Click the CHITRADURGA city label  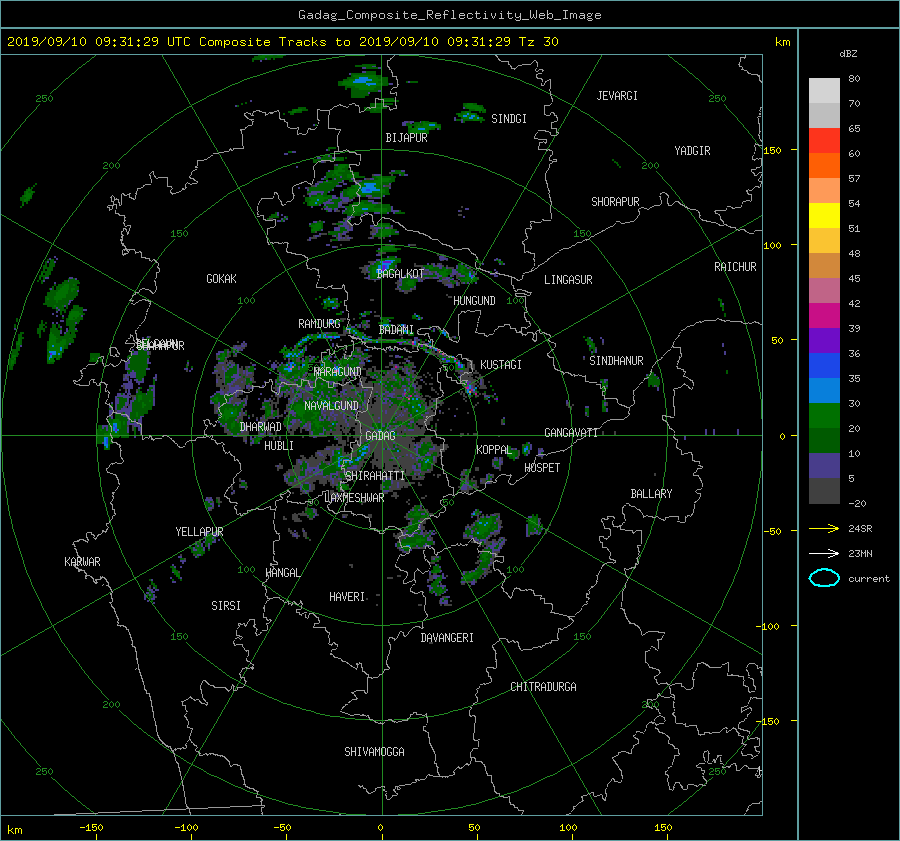pyautogui.click(x=543, y=687)
